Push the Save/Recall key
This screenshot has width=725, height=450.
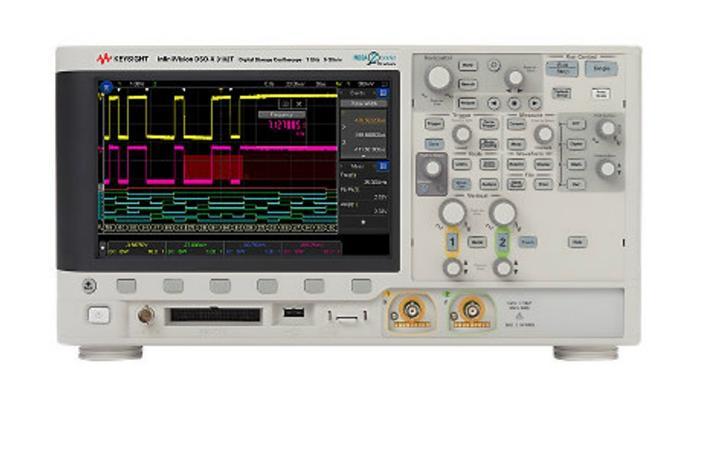coord(516,184)
